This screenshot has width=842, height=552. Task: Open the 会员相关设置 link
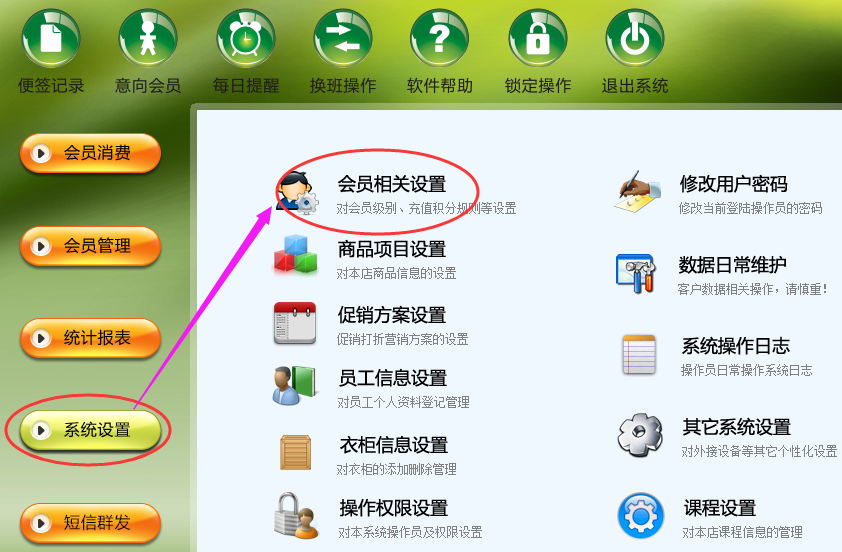click(x=391, y=184)
